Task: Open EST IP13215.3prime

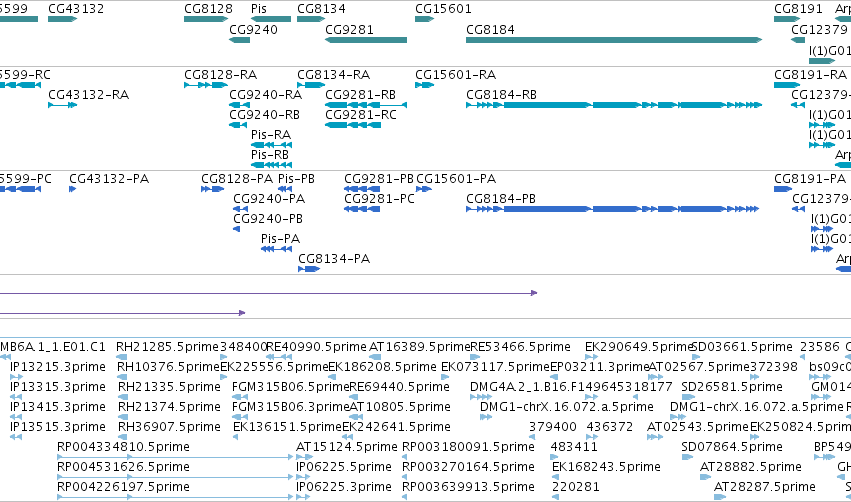Action: (58, 367)
